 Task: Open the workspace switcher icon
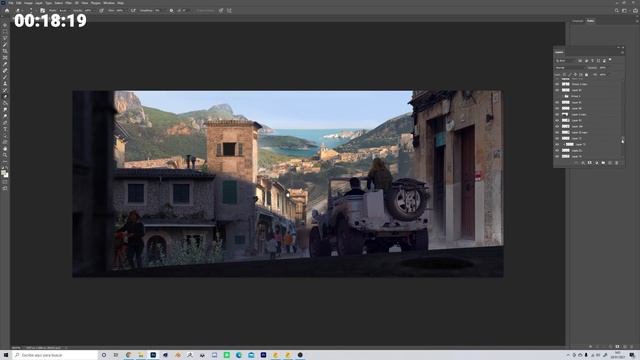624,11
